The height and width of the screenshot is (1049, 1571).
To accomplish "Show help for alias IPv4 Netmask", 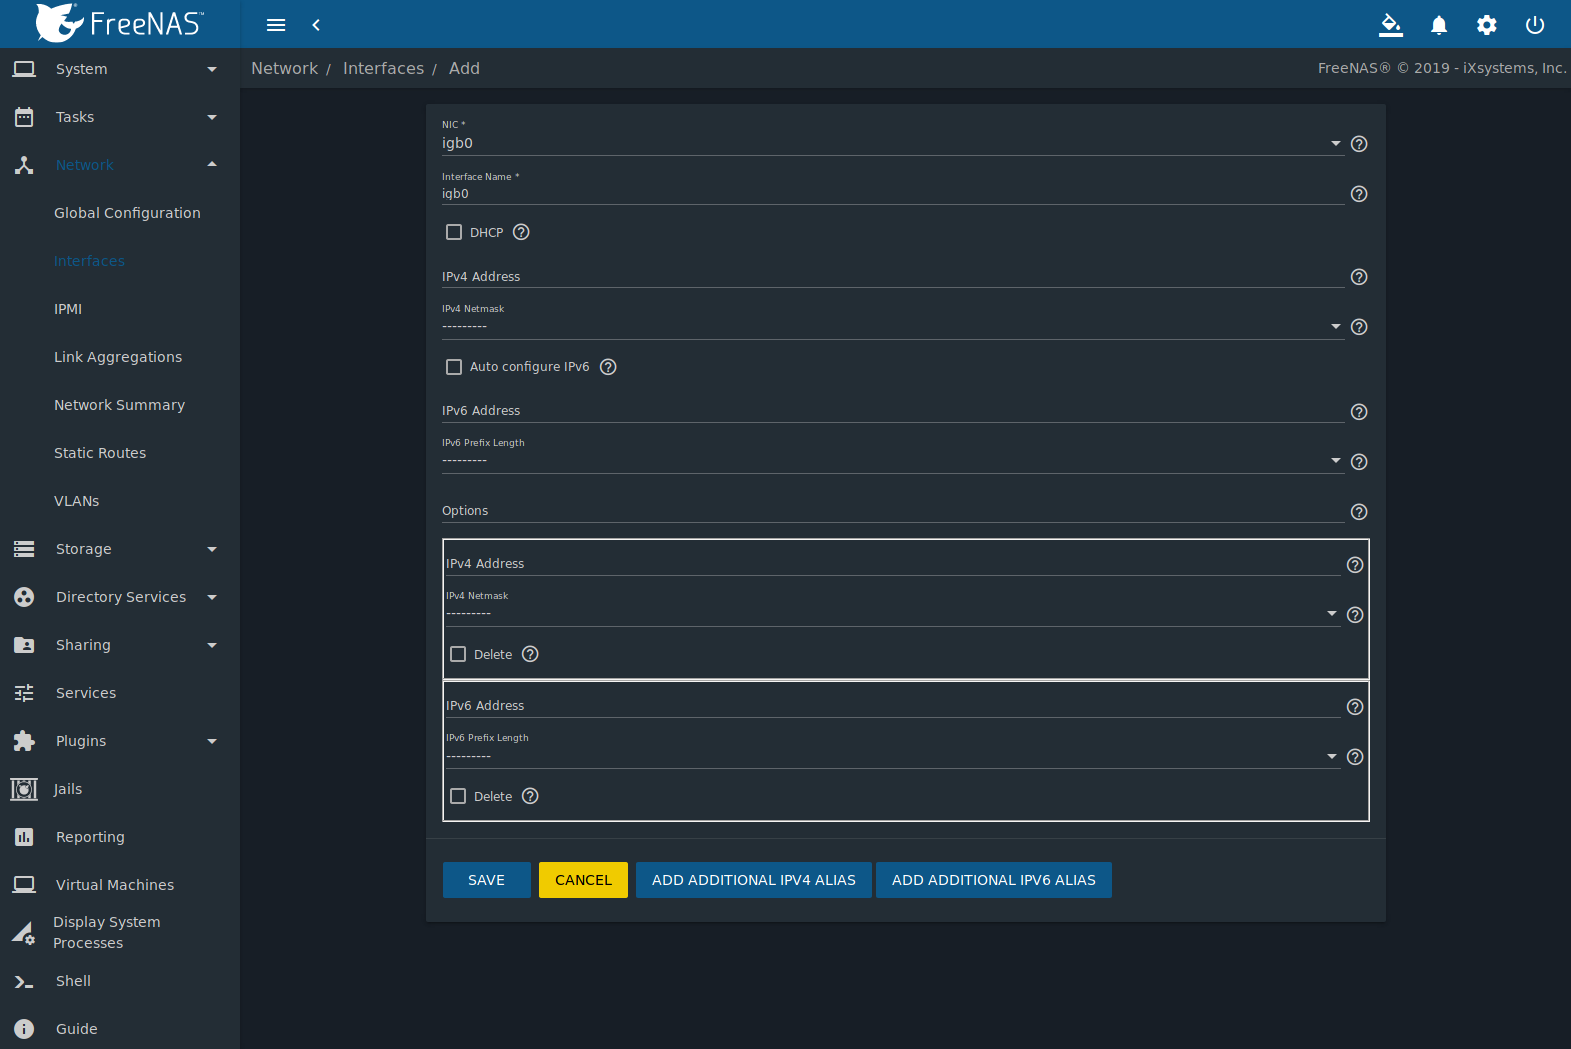I will [x=1355, y=615].
